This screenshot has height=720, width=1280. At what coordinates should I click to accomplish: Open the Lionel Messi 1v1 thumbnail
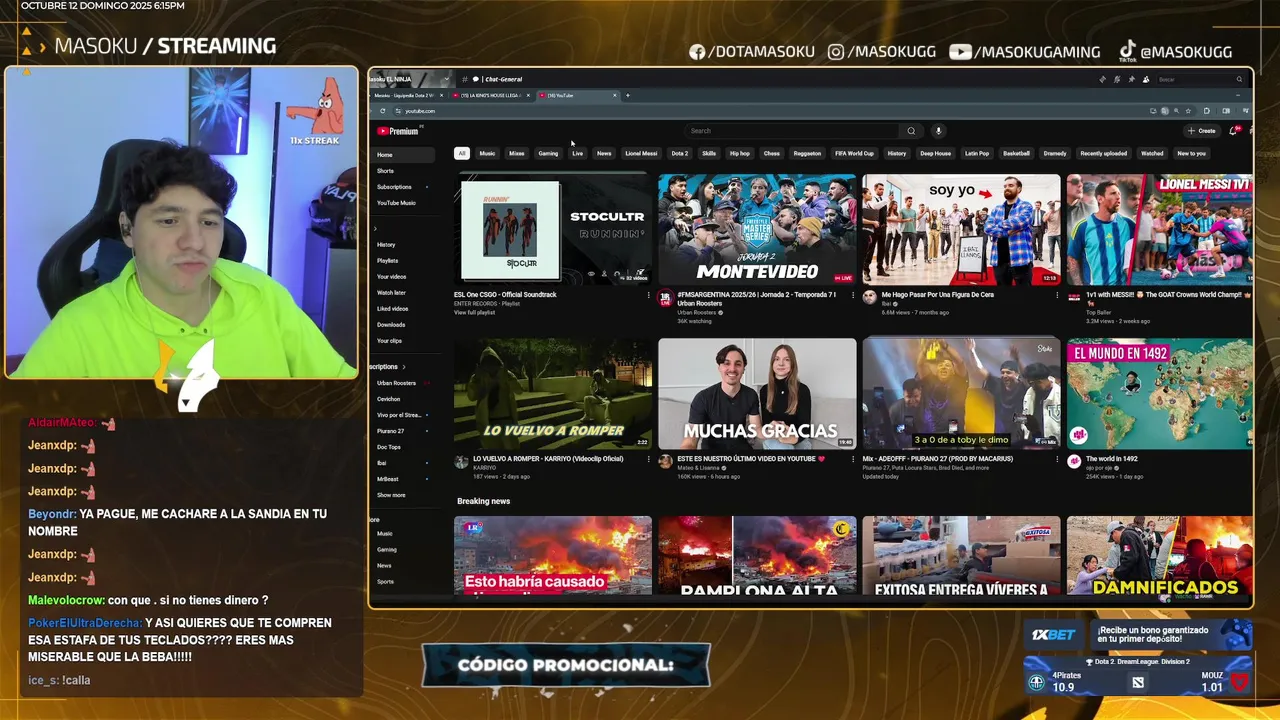click(1160, 229)
